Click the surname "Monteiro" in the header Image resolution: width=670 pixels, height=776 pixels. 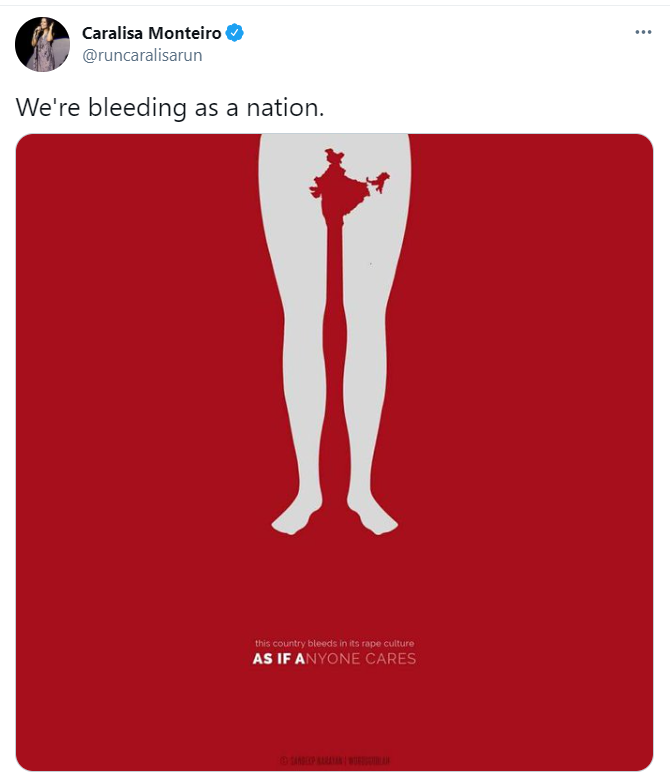tap(185, 33)
